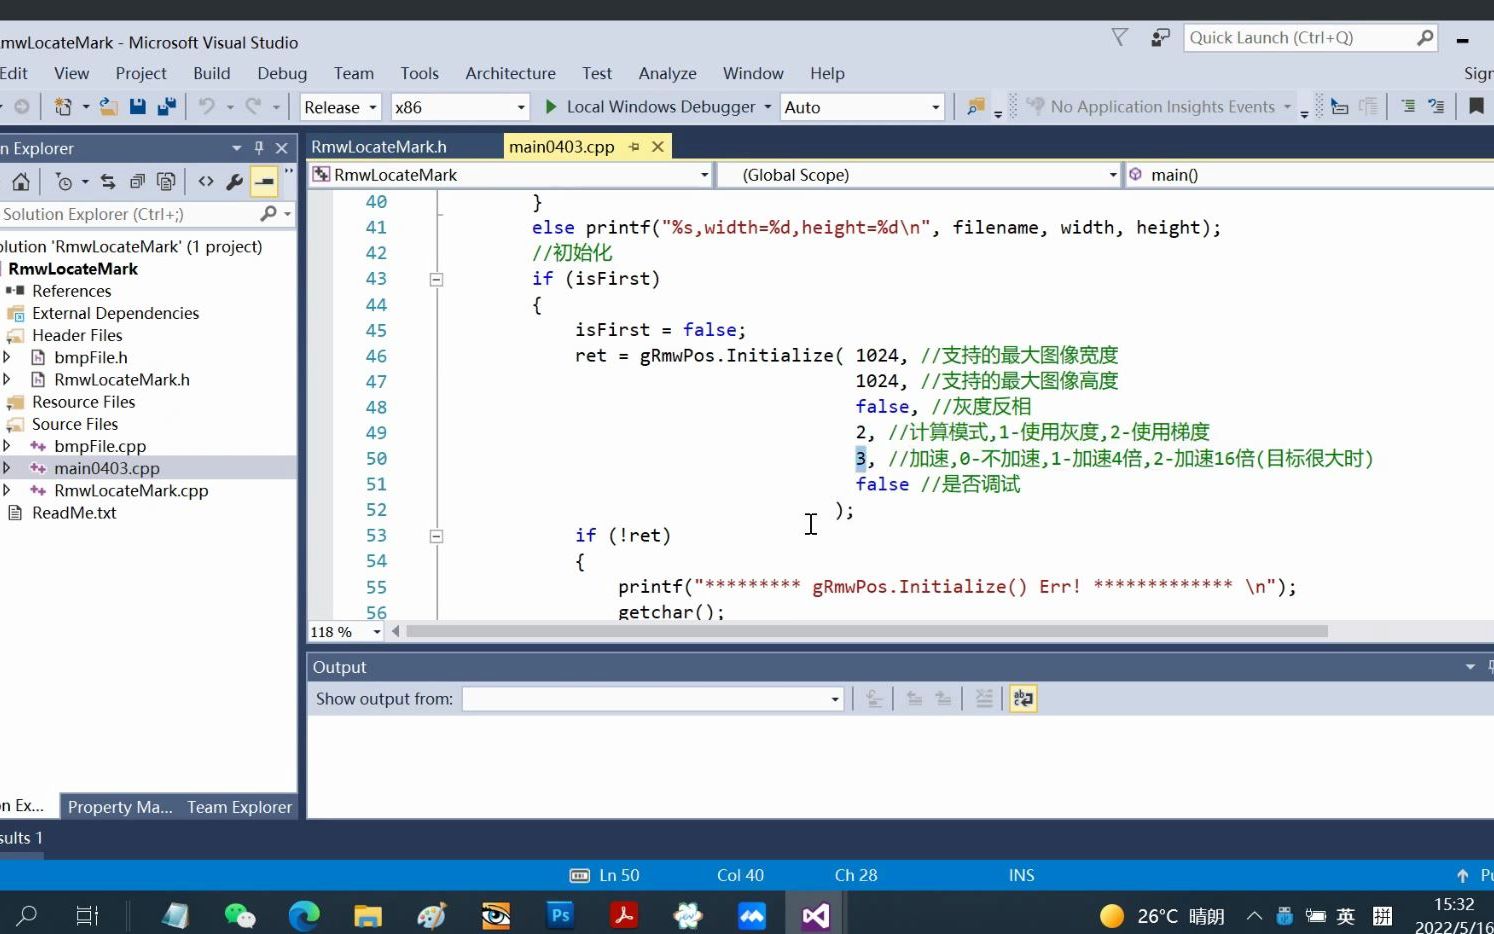The height and width of the screenshot is (934, 1494).
Task: Click the comment out selected lines icon
Action: [x=1408, y=106]
